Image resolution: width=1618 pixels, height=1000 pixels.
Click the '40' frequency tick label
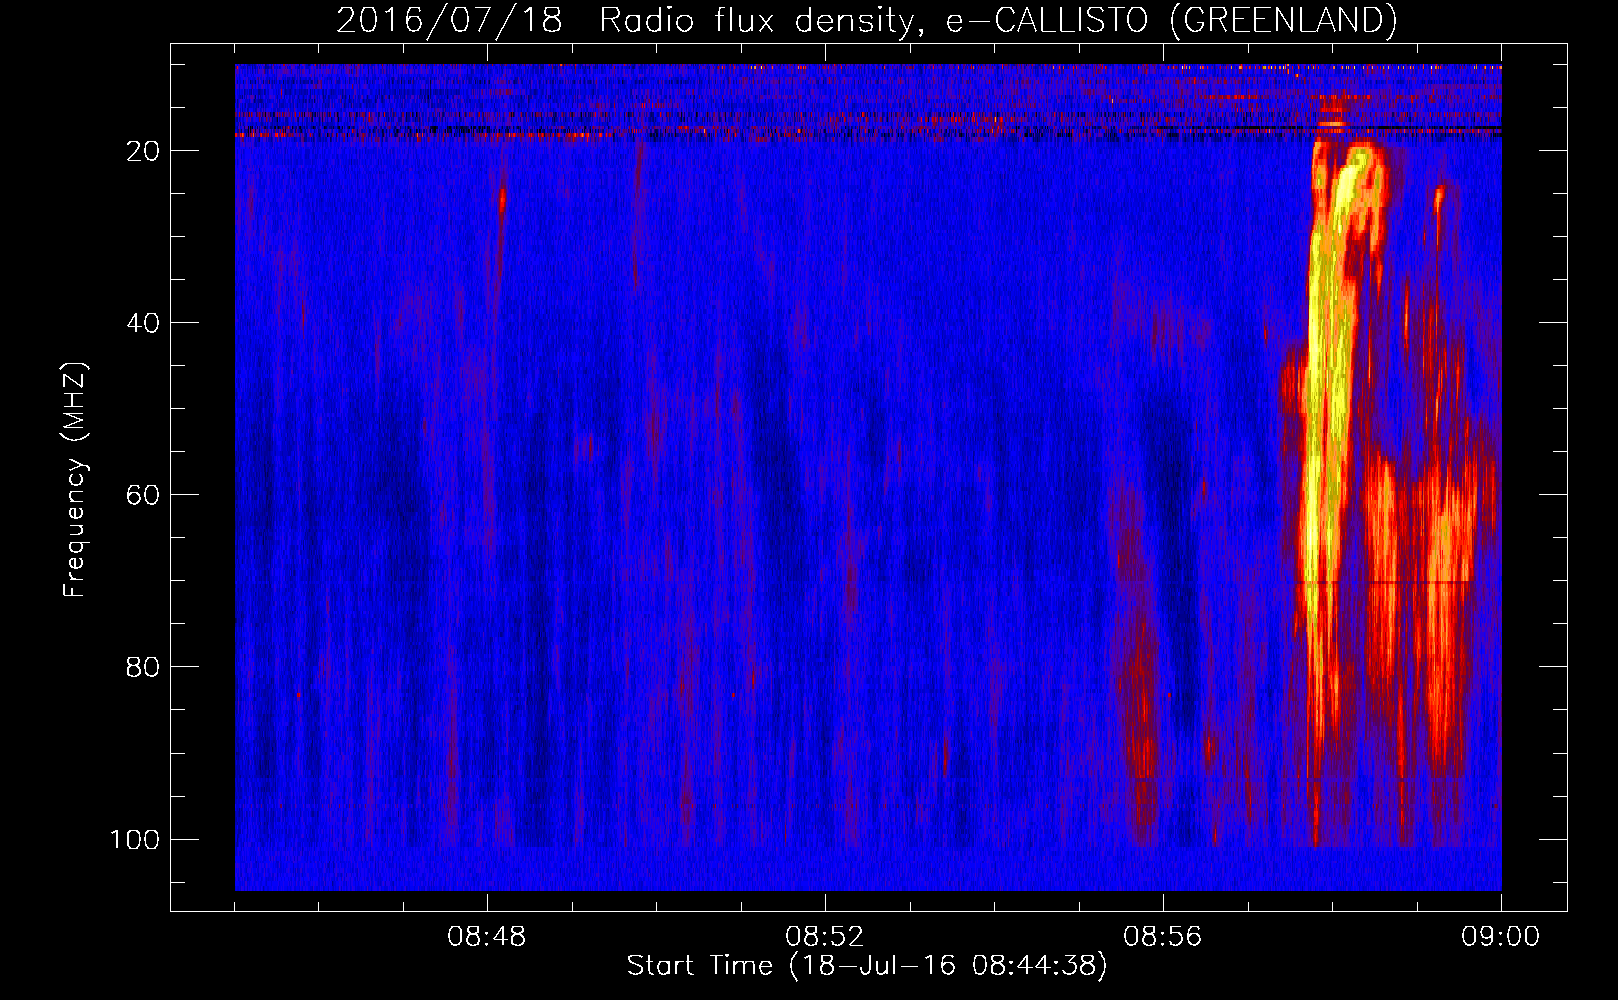click(x=143, y=323)
